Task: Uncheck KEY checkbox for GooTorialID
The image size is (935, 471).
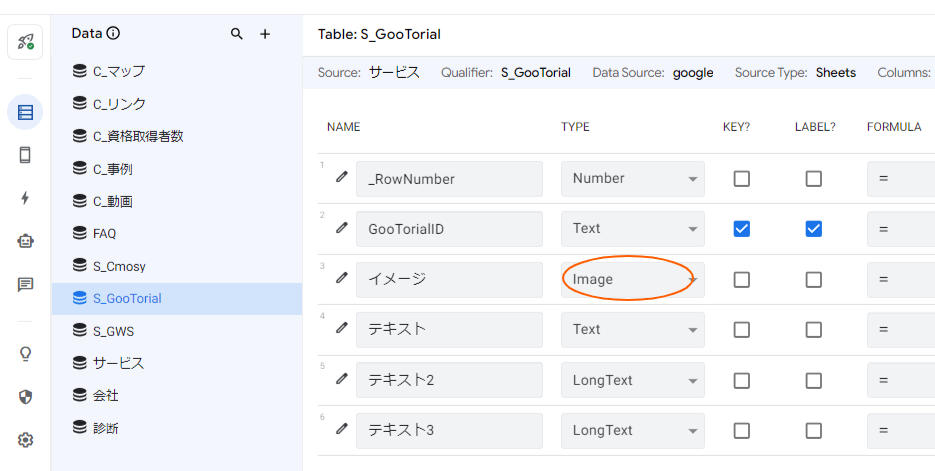Action: click(741, 228)
